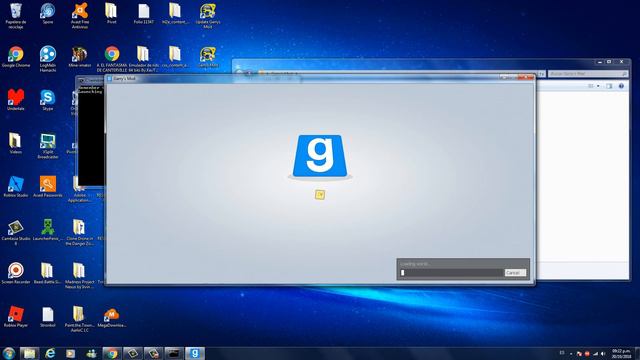The image size is (640, 360).
Task: Open the MegaDownloader desktop shortcut
Action: coord(111,317)
